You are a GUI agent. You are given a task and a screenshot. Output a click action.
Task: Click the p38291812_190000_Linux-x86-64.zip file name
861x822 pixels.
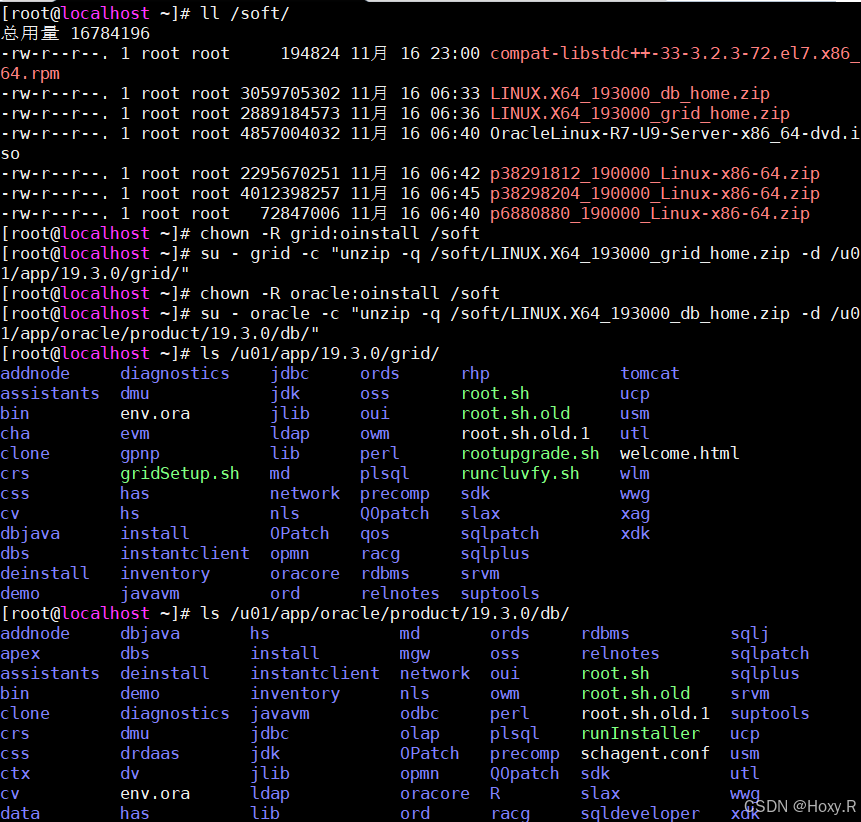pyautogui.click(x=655, y=174)
